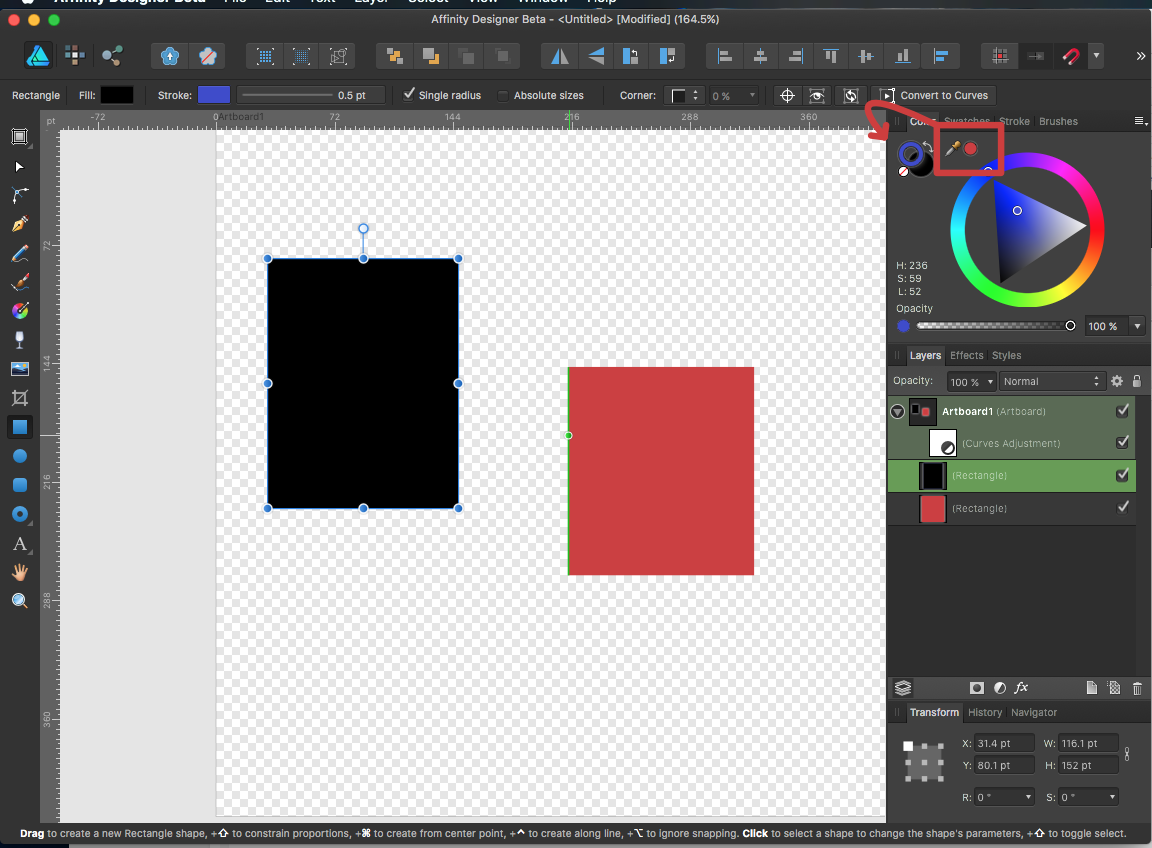1152x848 pixels.
Task: Select the View hand tool
Action: click(20, 572)
